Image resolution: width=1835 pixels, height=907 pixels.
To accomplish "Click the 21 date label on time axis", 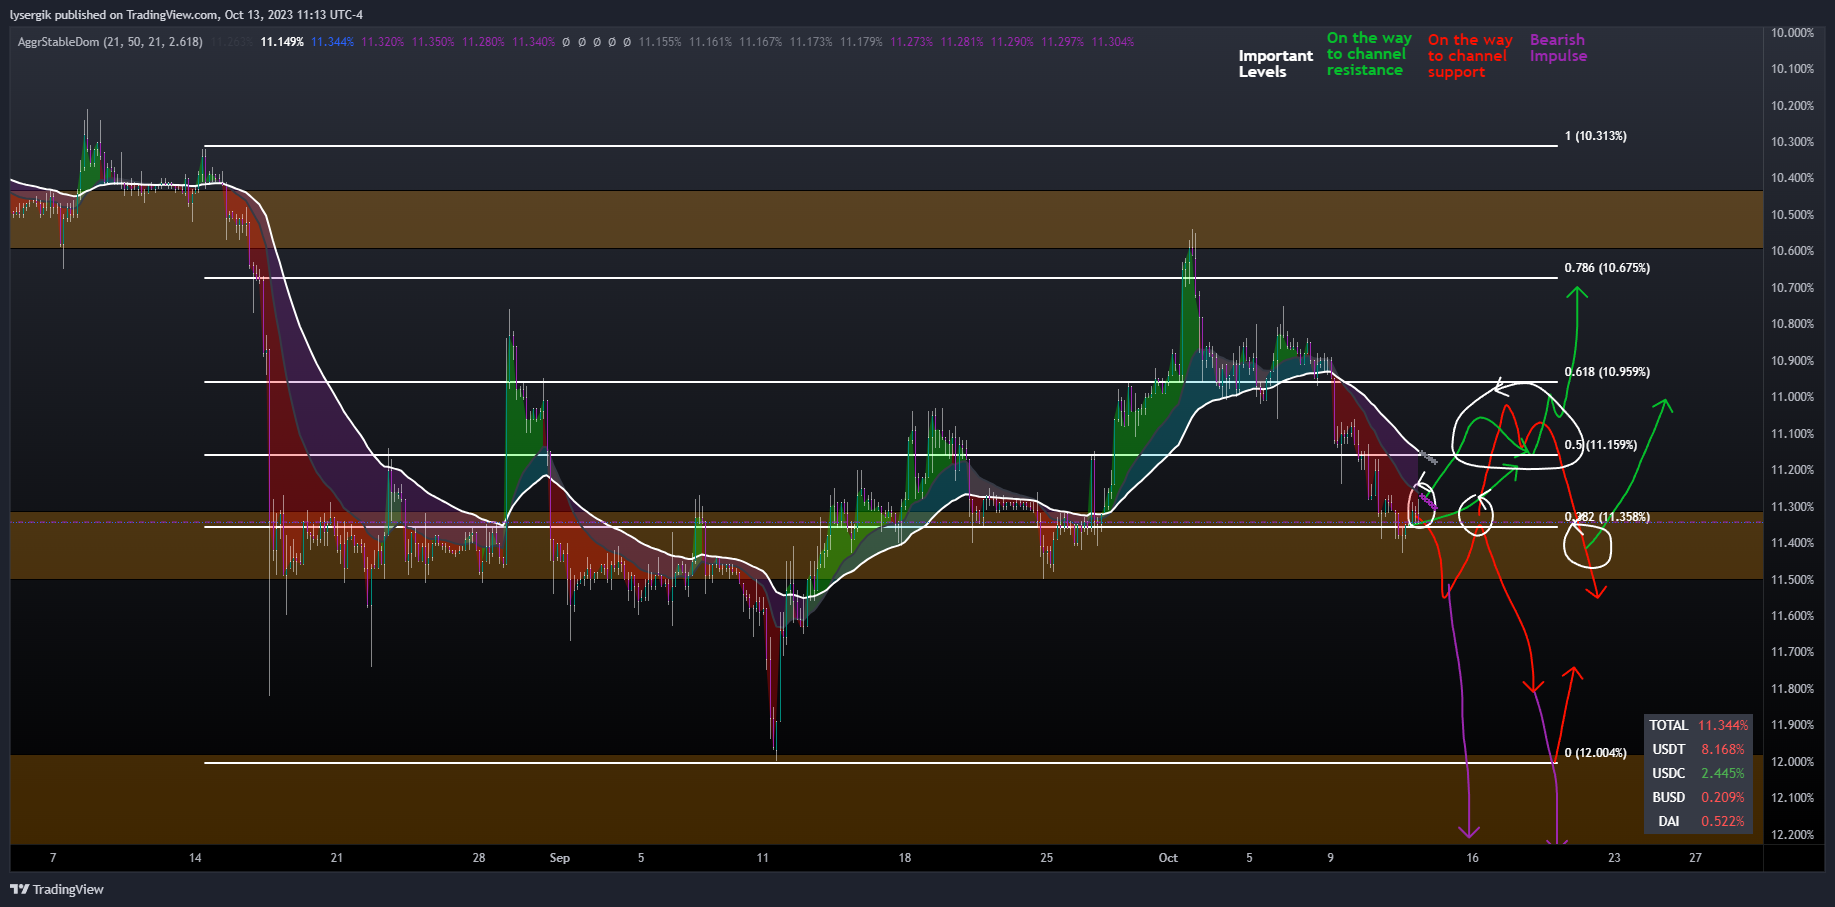I will coord(337,858).
